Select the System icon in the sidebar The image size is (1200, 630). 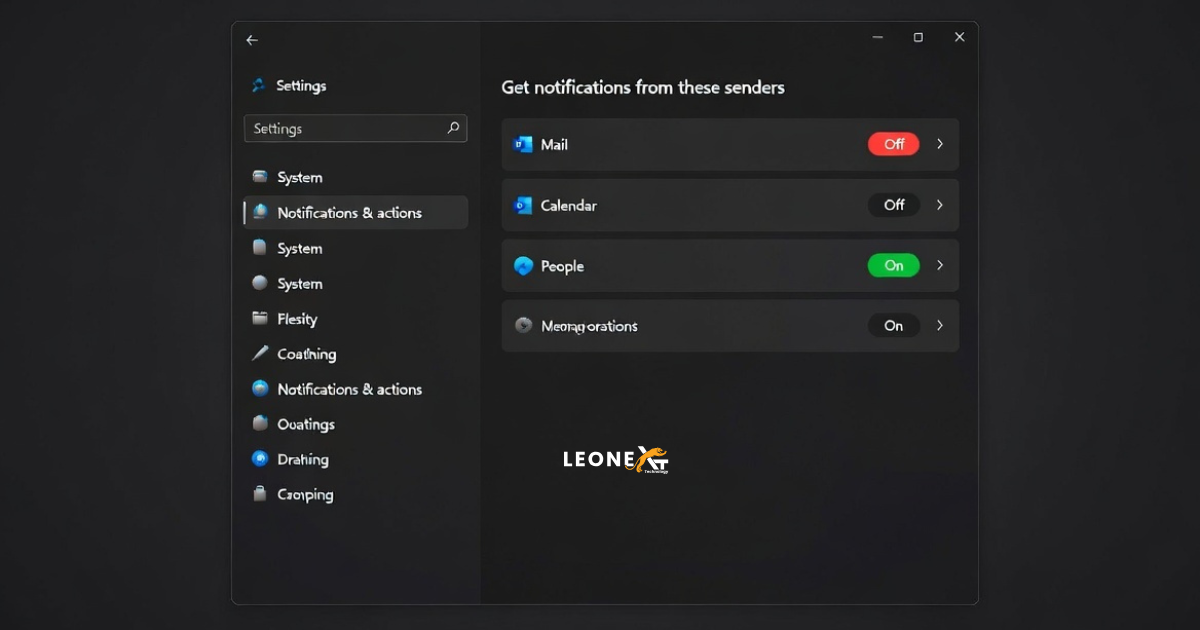(x=260, y=177)
